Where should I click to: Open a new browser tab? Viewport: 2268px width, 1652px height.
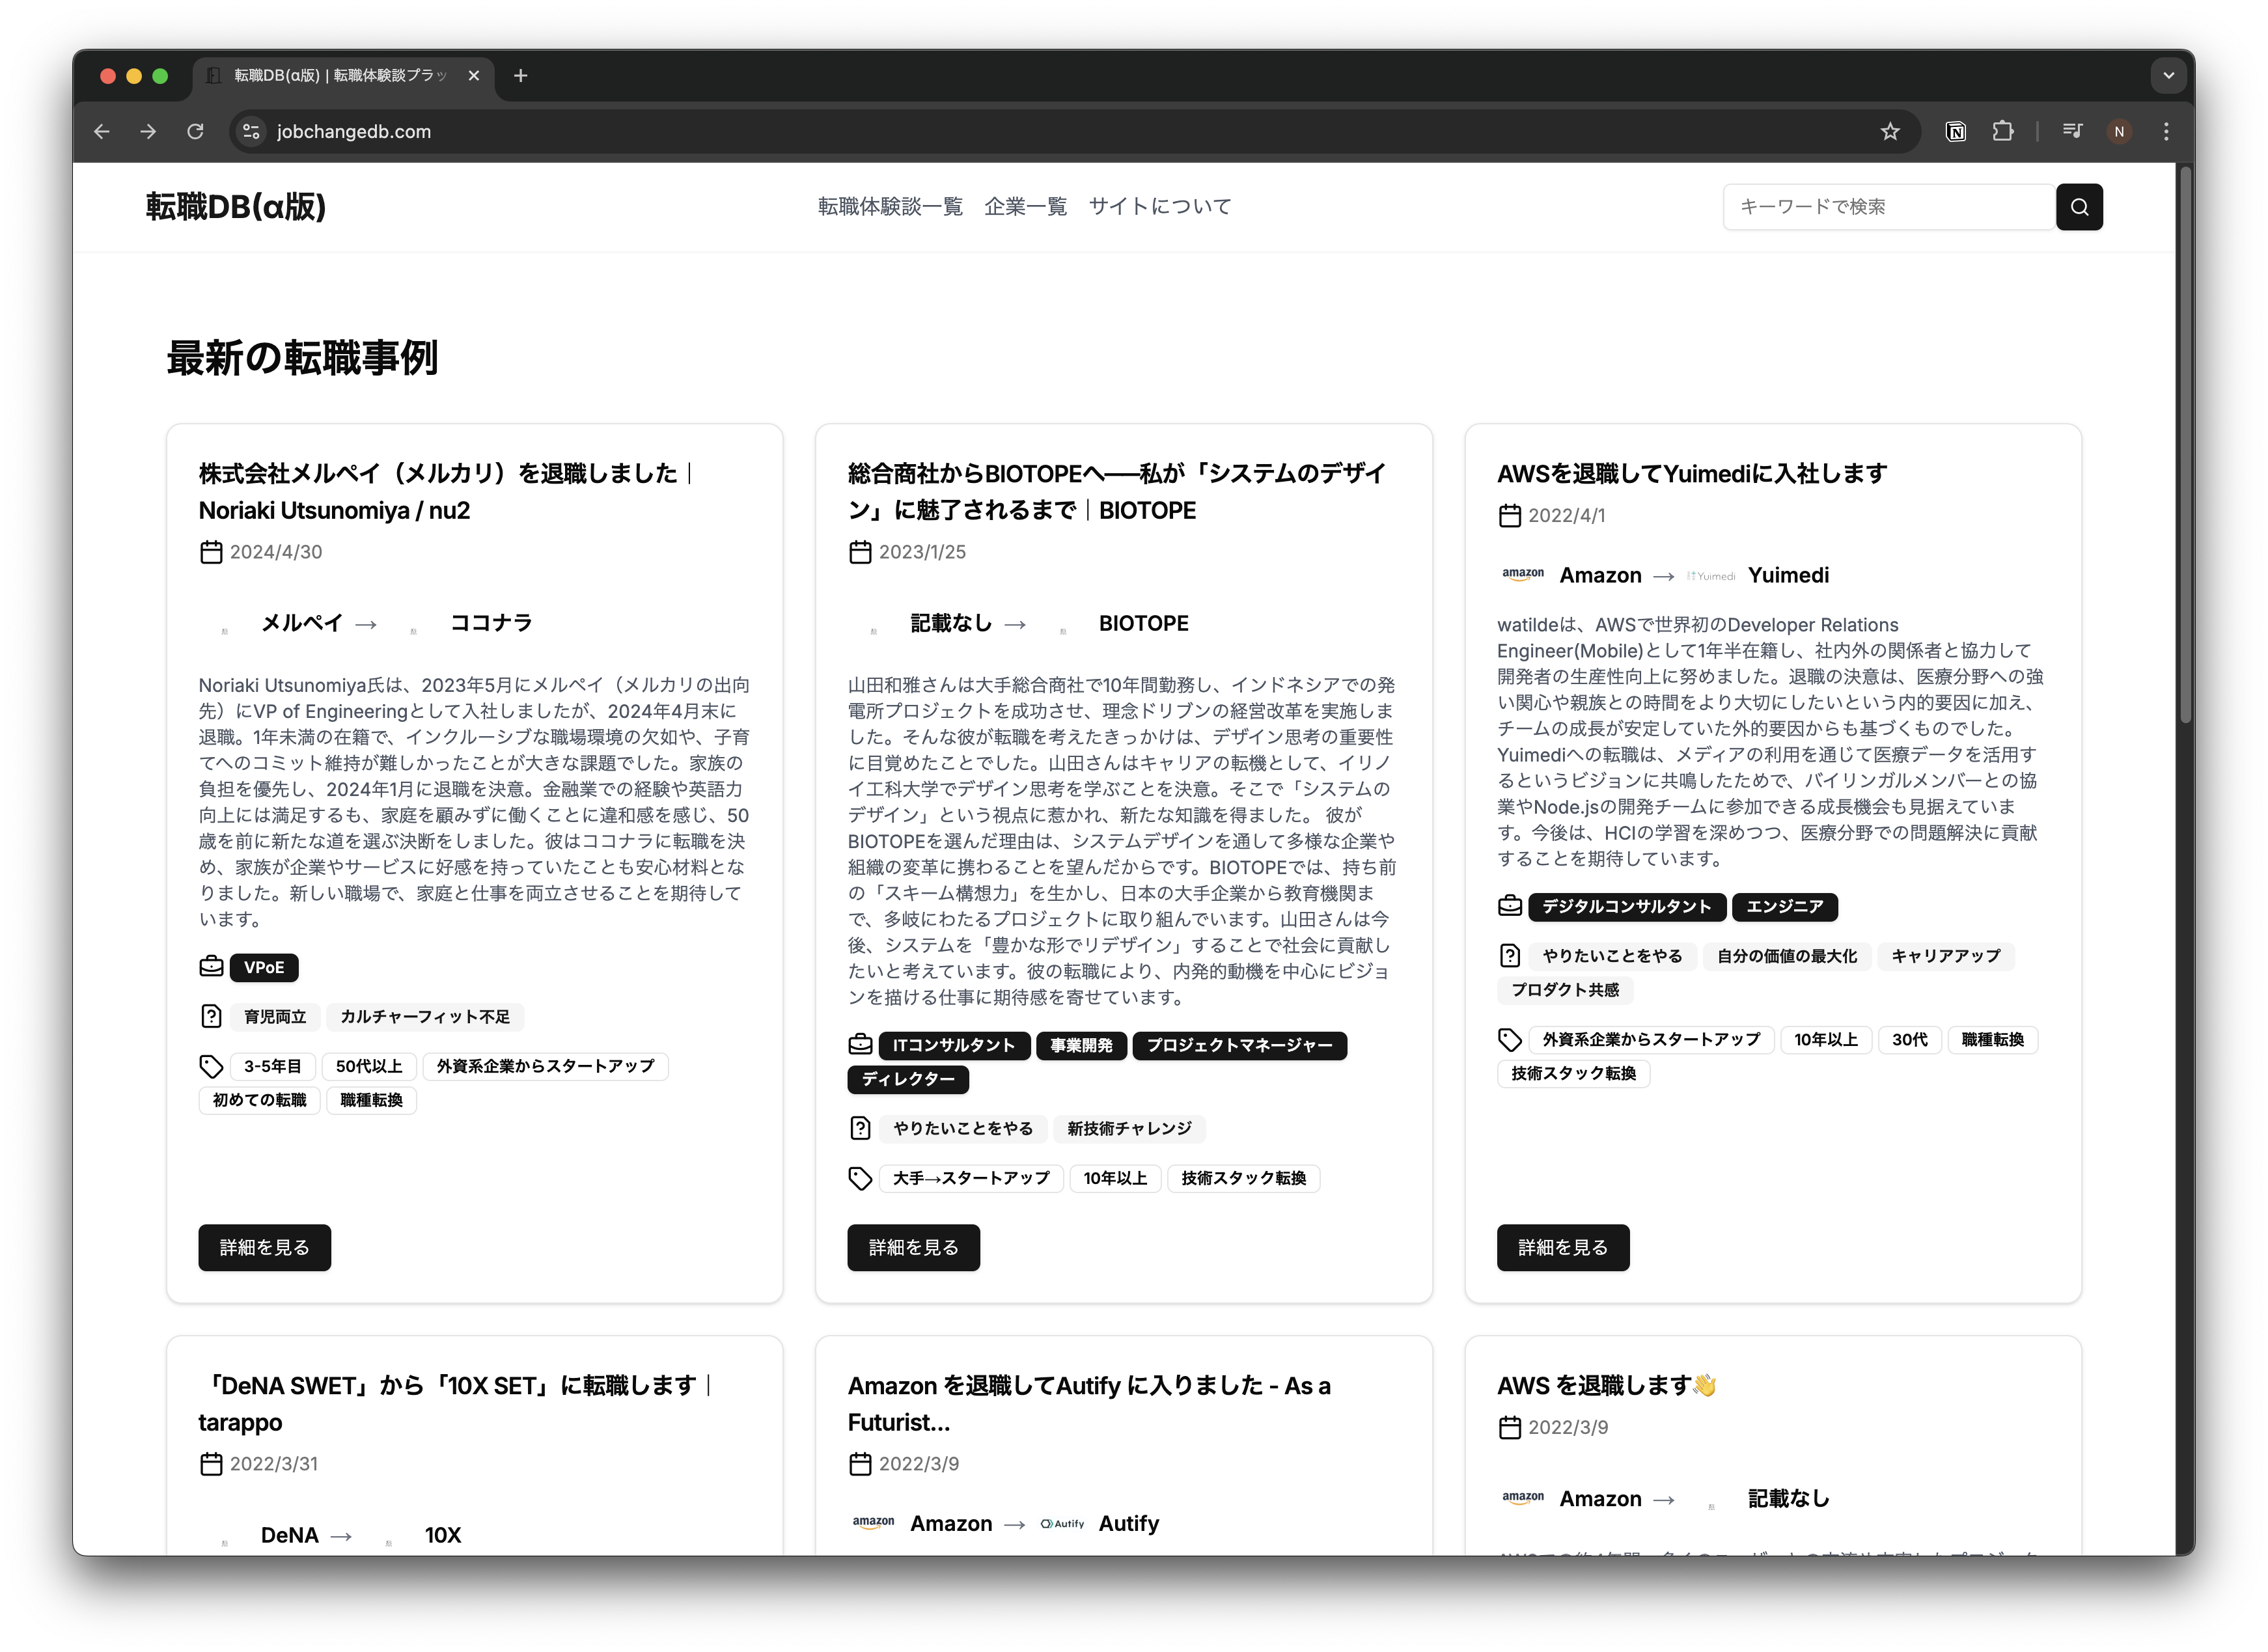pos(520,76)
